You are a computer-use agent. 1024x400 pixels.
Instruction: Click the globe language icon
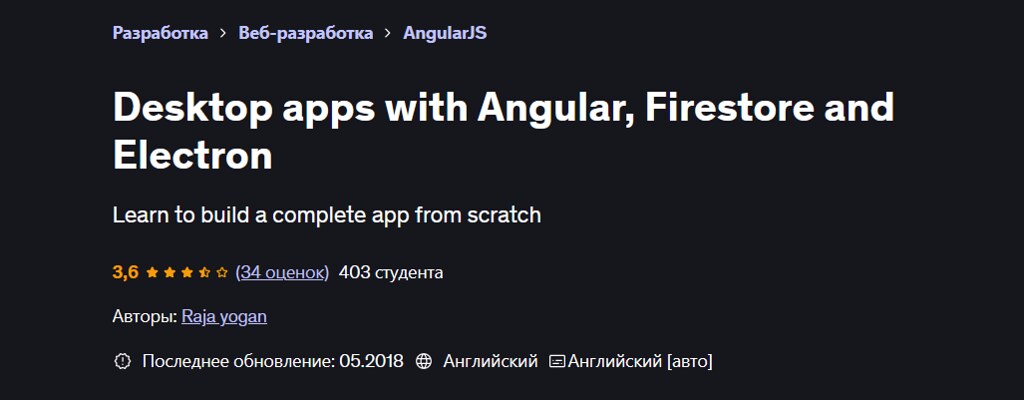[423, 361]
